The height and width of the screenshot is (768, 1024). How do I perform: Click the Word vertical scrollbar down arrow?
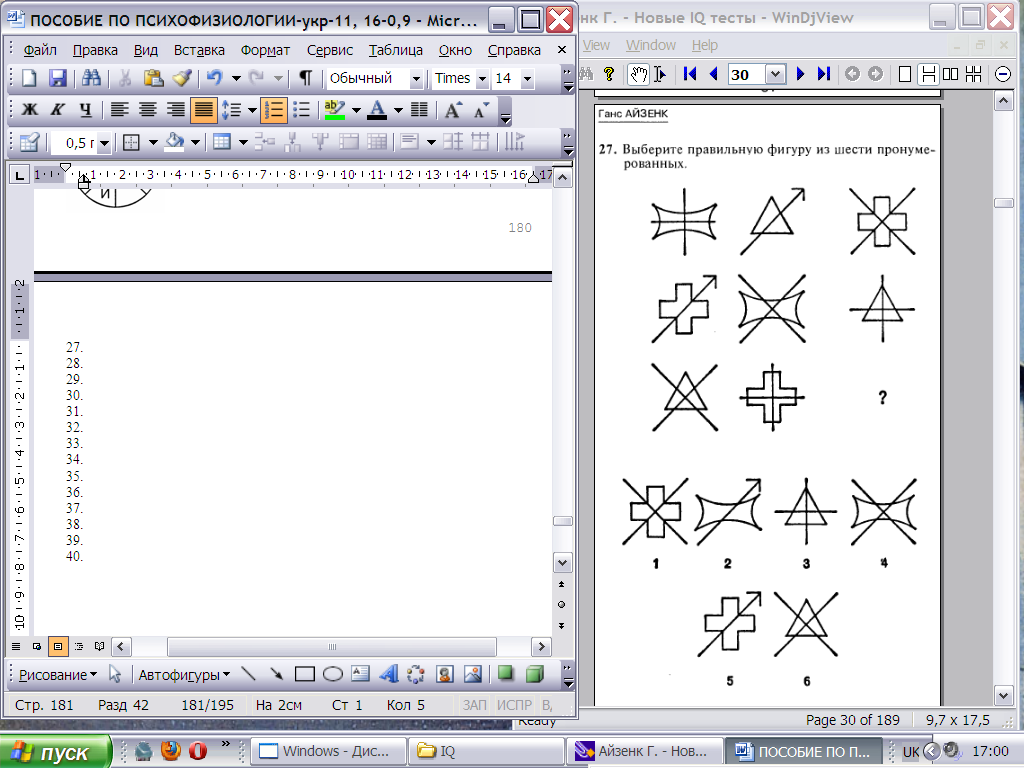pos(562,563)
